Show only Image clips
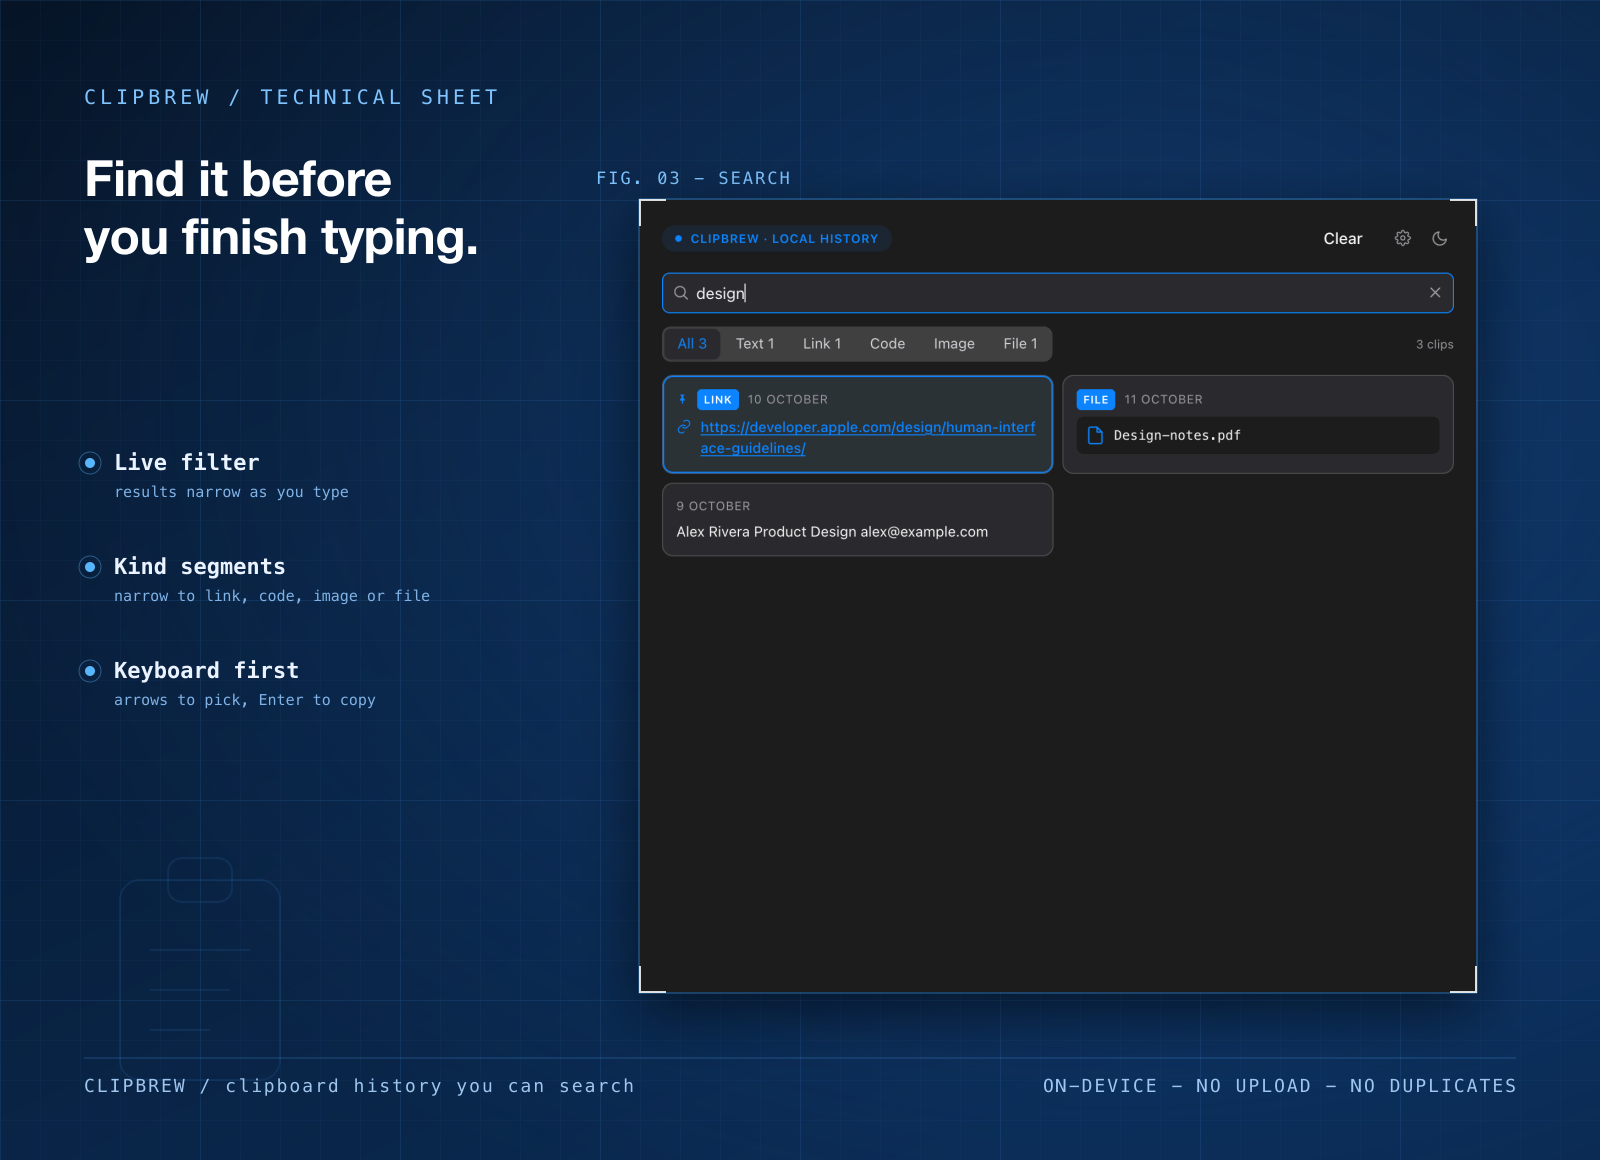Viewport: 1600px width, 1160px height. pyautogui.click(x=954, y=344)
